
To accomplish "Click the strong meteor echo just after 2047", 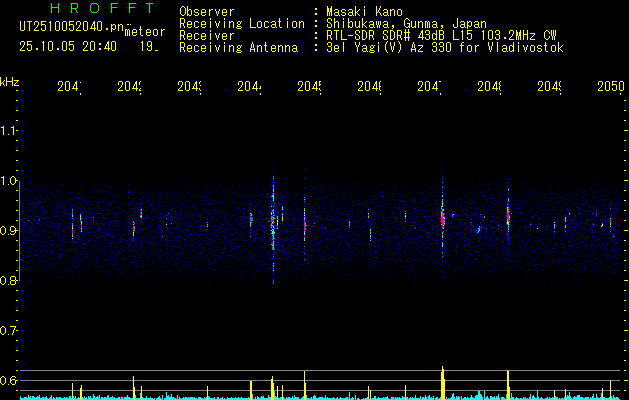I will click(x=443, y=219).
